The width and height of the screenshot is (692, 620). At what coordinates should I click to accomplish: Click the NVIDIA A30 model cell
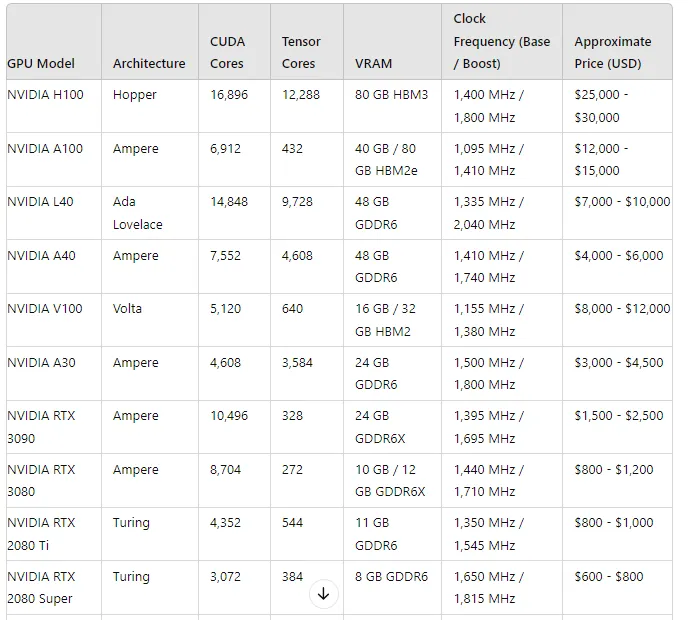(x=41, y=363)
